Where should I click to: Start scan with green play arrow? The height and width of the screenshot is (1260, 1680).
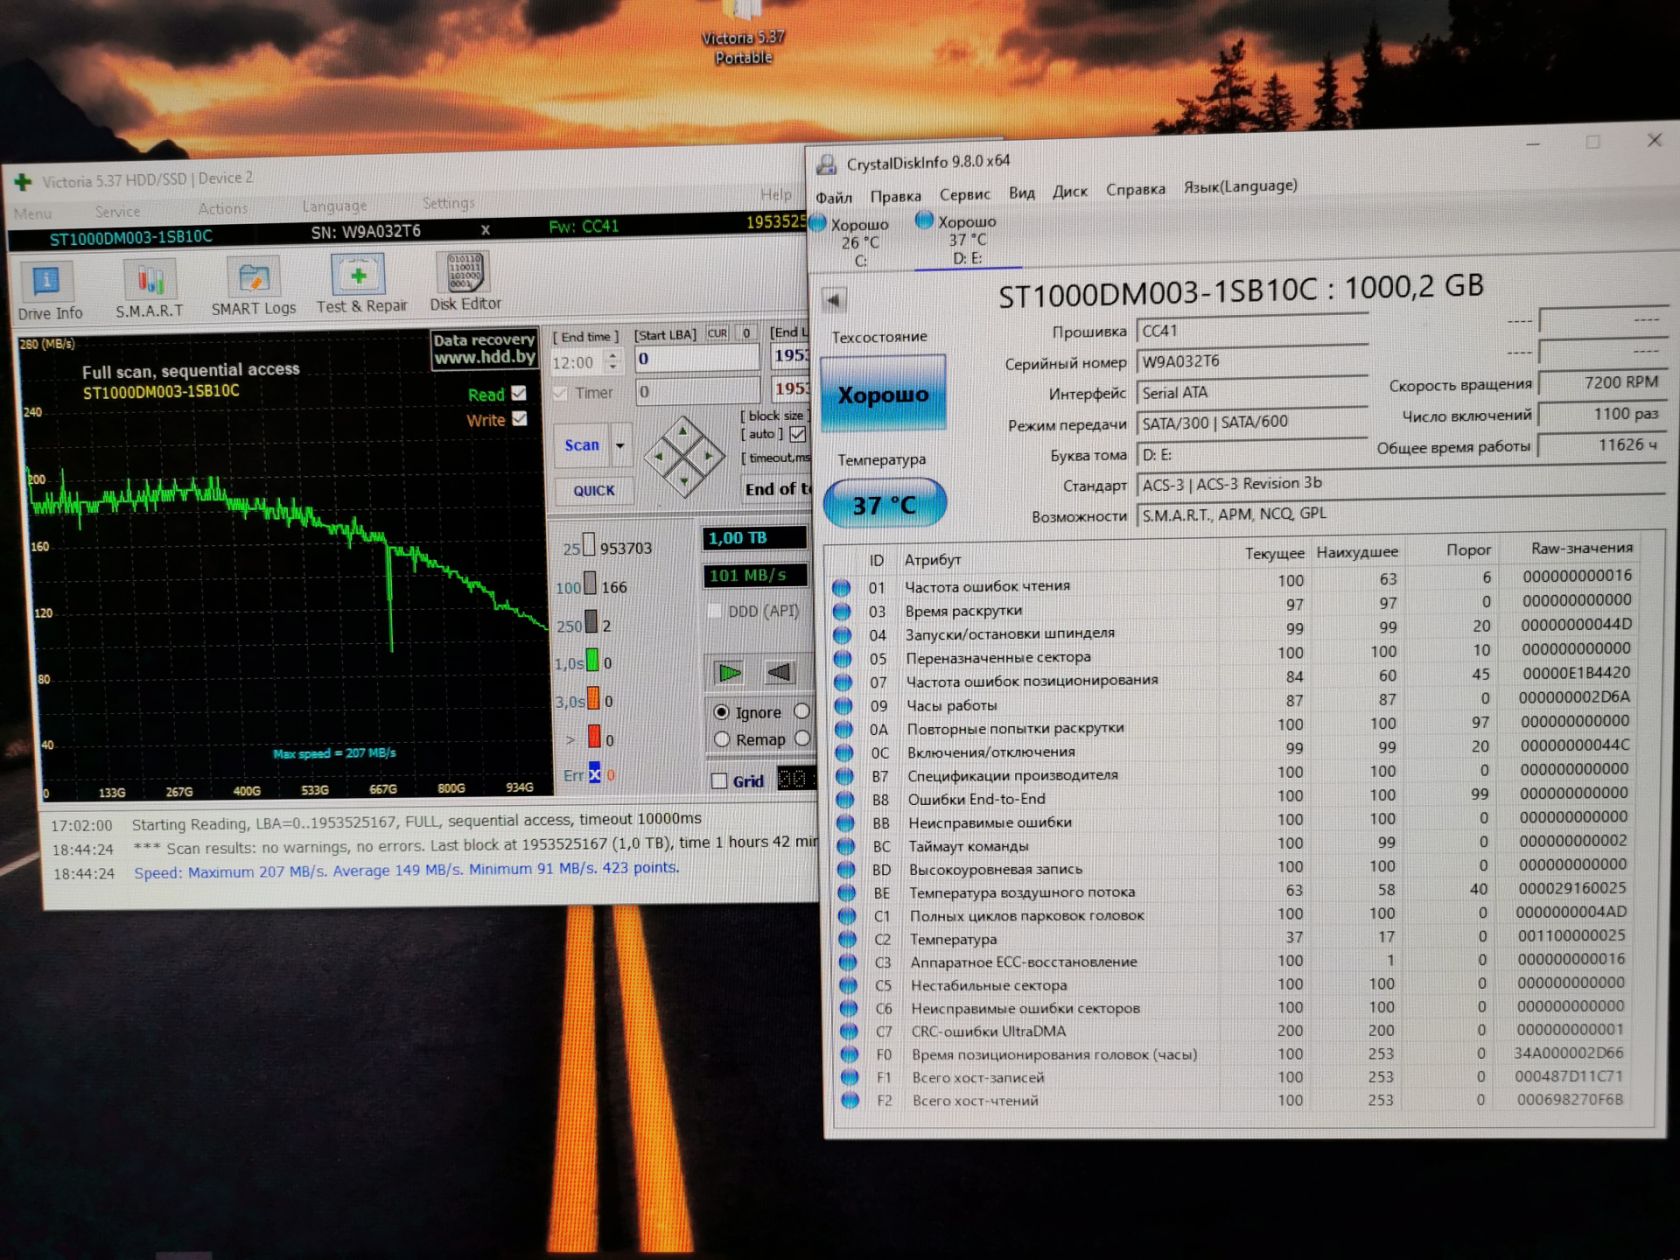pos(730,673)
